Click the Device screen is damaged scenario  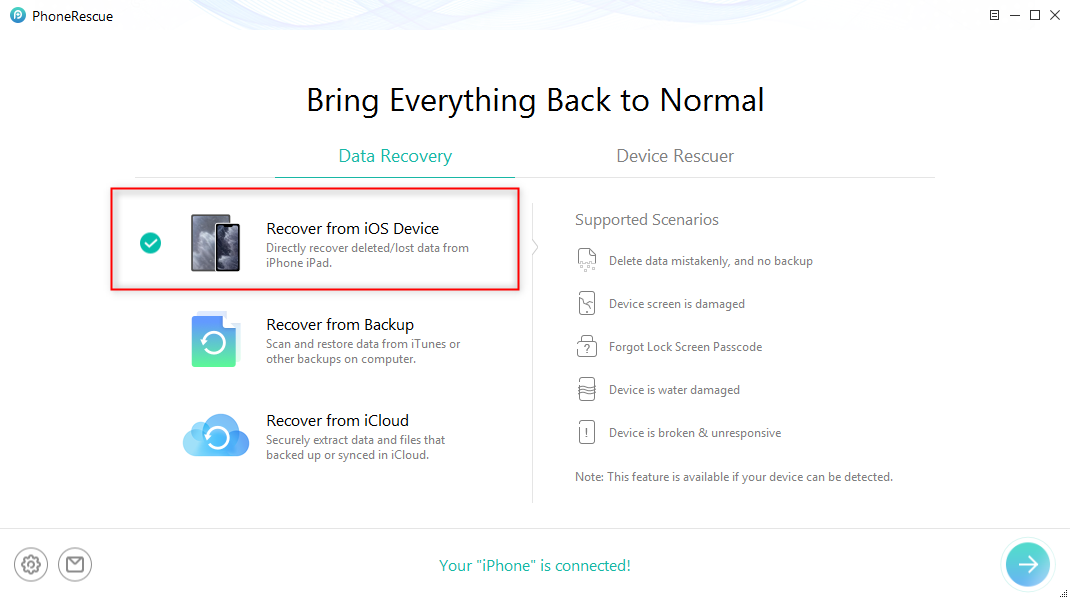pyautogui.click(x=676, y=304)
